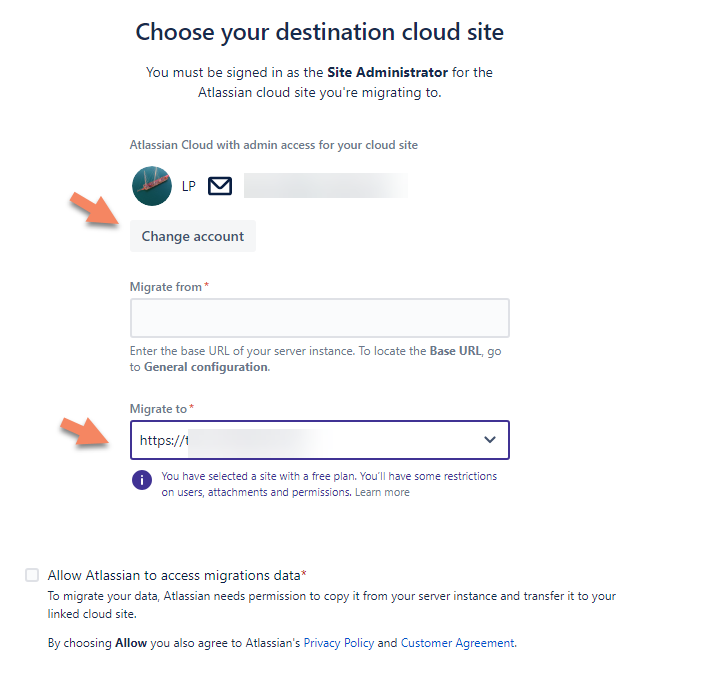718x689 pixels.
Task: Open the Privacy Policy link
Action: (339, 643)
